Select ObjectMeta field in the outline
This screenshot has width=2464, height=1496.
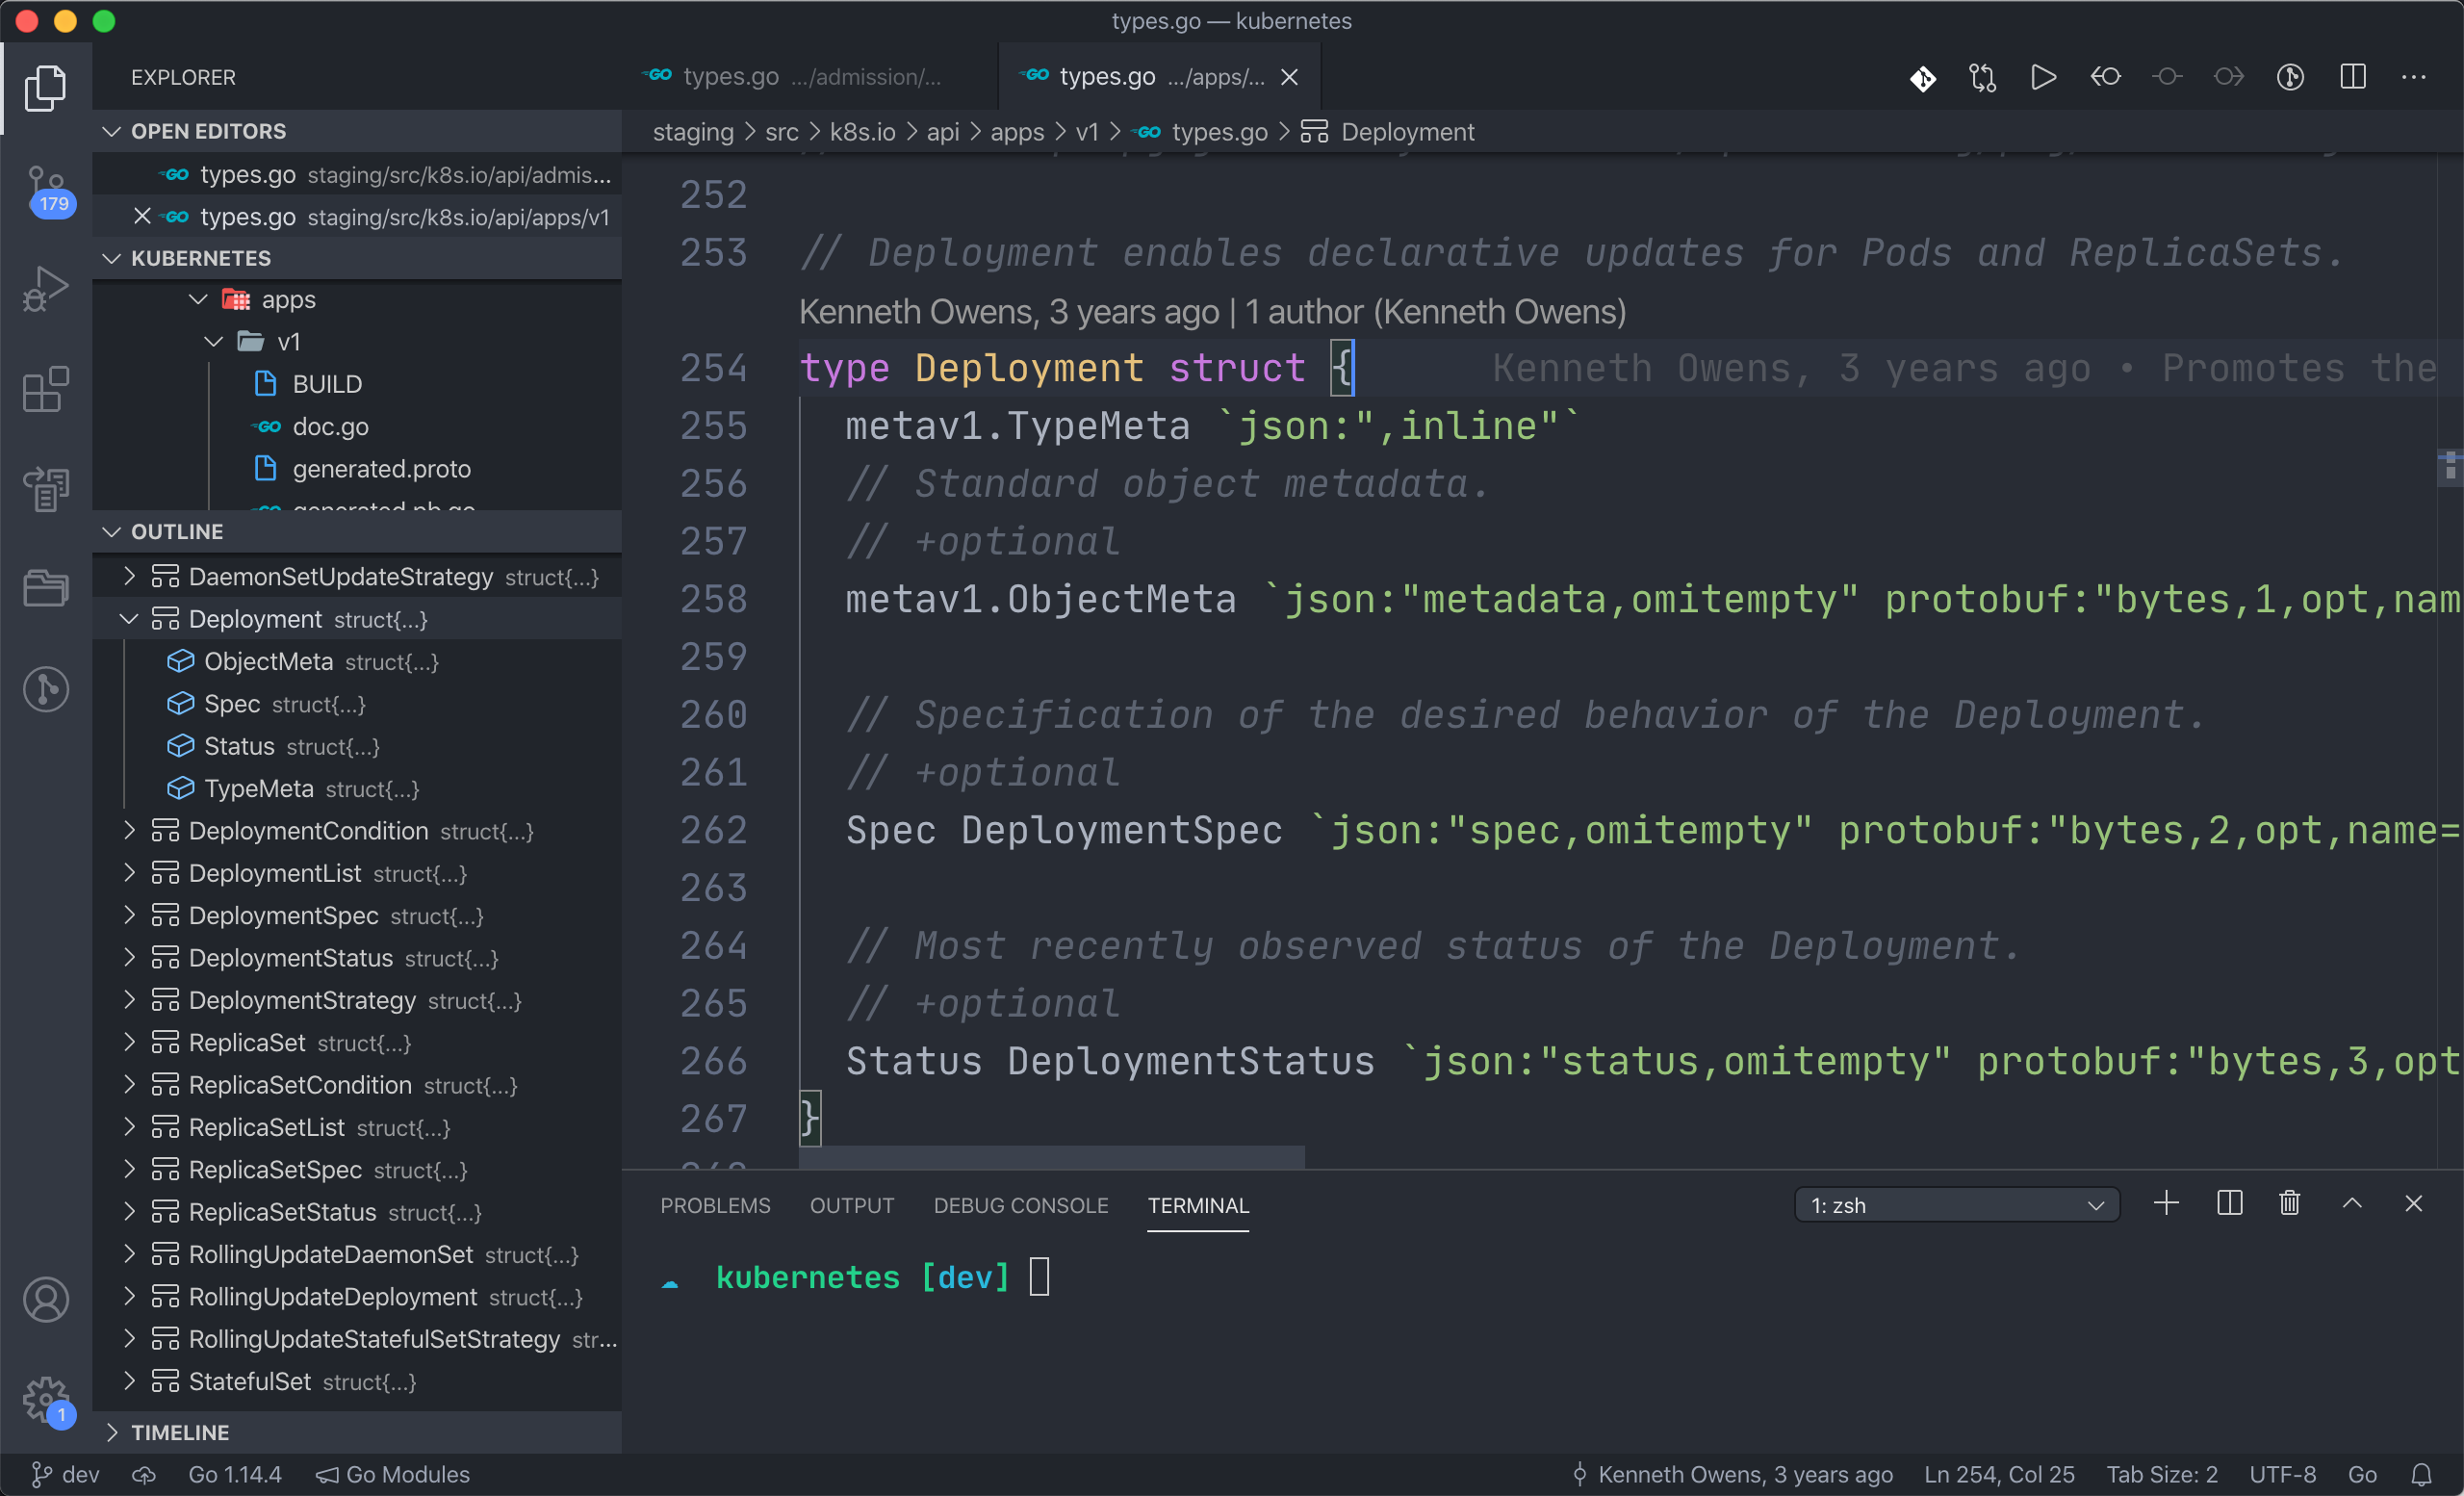(x=268, y=661)
